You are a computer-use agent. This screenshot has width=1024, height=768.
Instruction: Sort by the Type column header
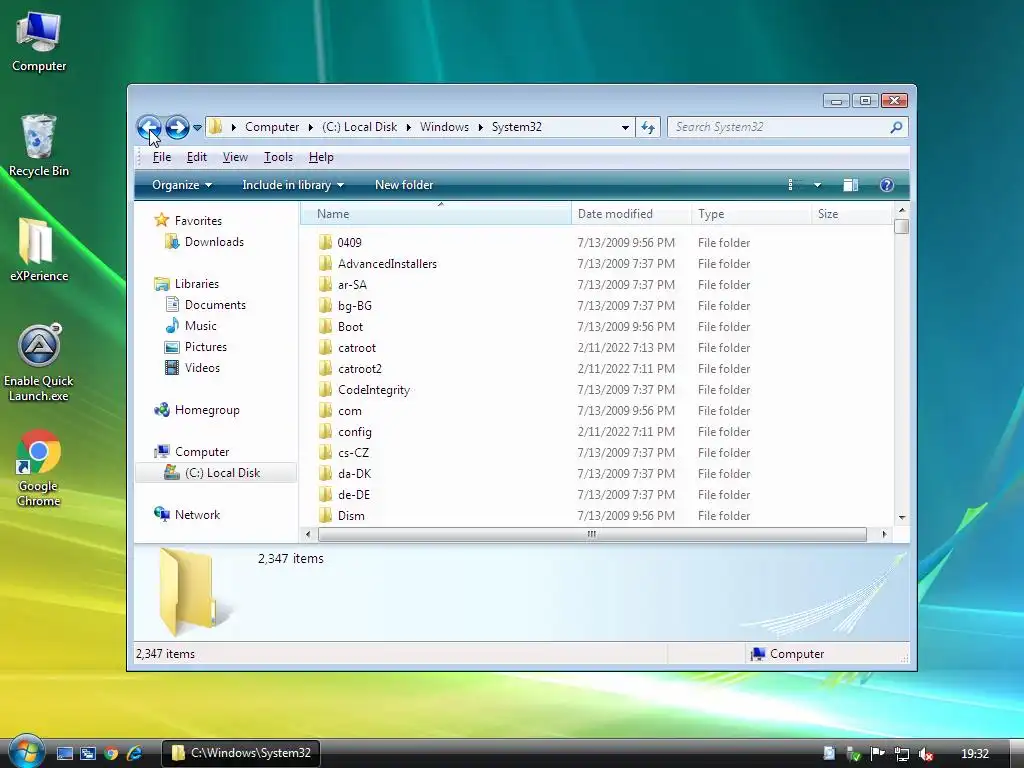[751, 214]
